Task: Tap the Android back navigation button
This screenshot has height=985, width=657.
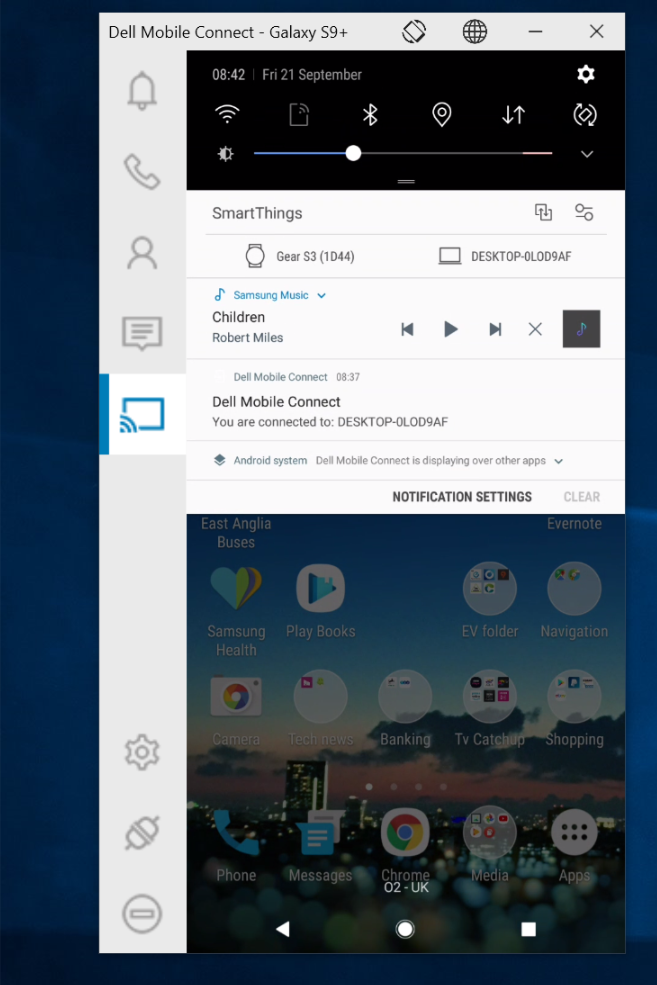Action: click(283, 928)
